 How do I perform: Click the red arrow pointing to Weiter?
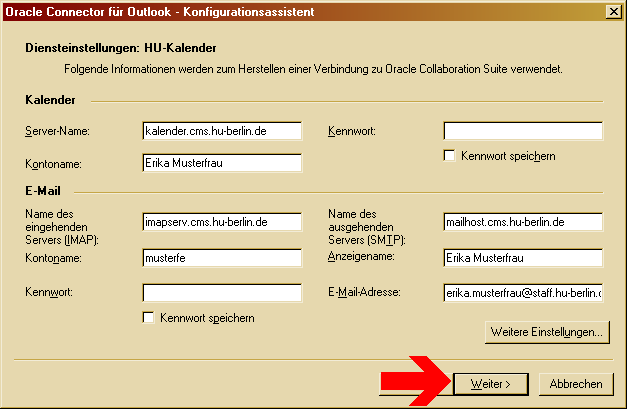coord(410,383)
